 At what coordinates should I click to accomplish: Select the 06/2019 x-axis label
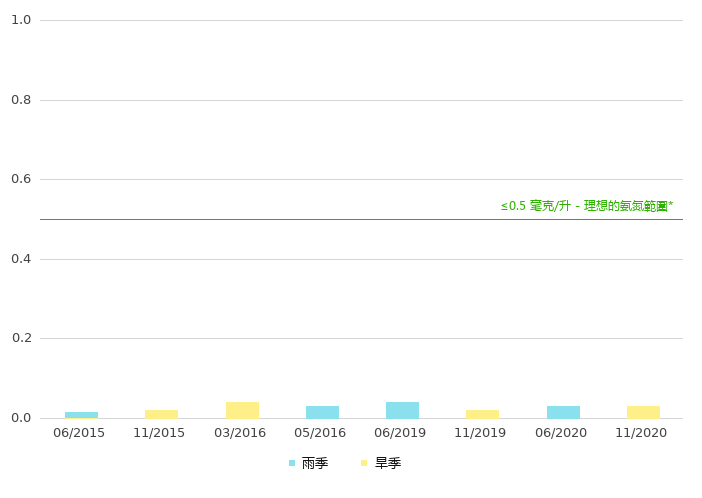point(400,433)
